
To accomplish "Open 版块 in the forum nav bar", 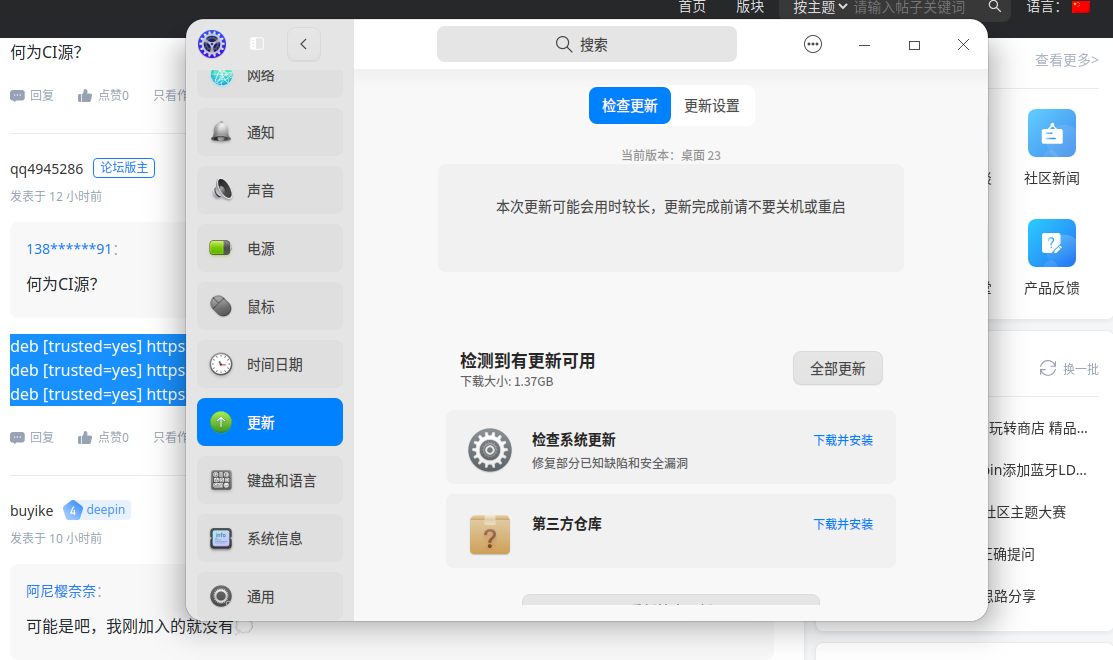I will [x=750, y=7].
